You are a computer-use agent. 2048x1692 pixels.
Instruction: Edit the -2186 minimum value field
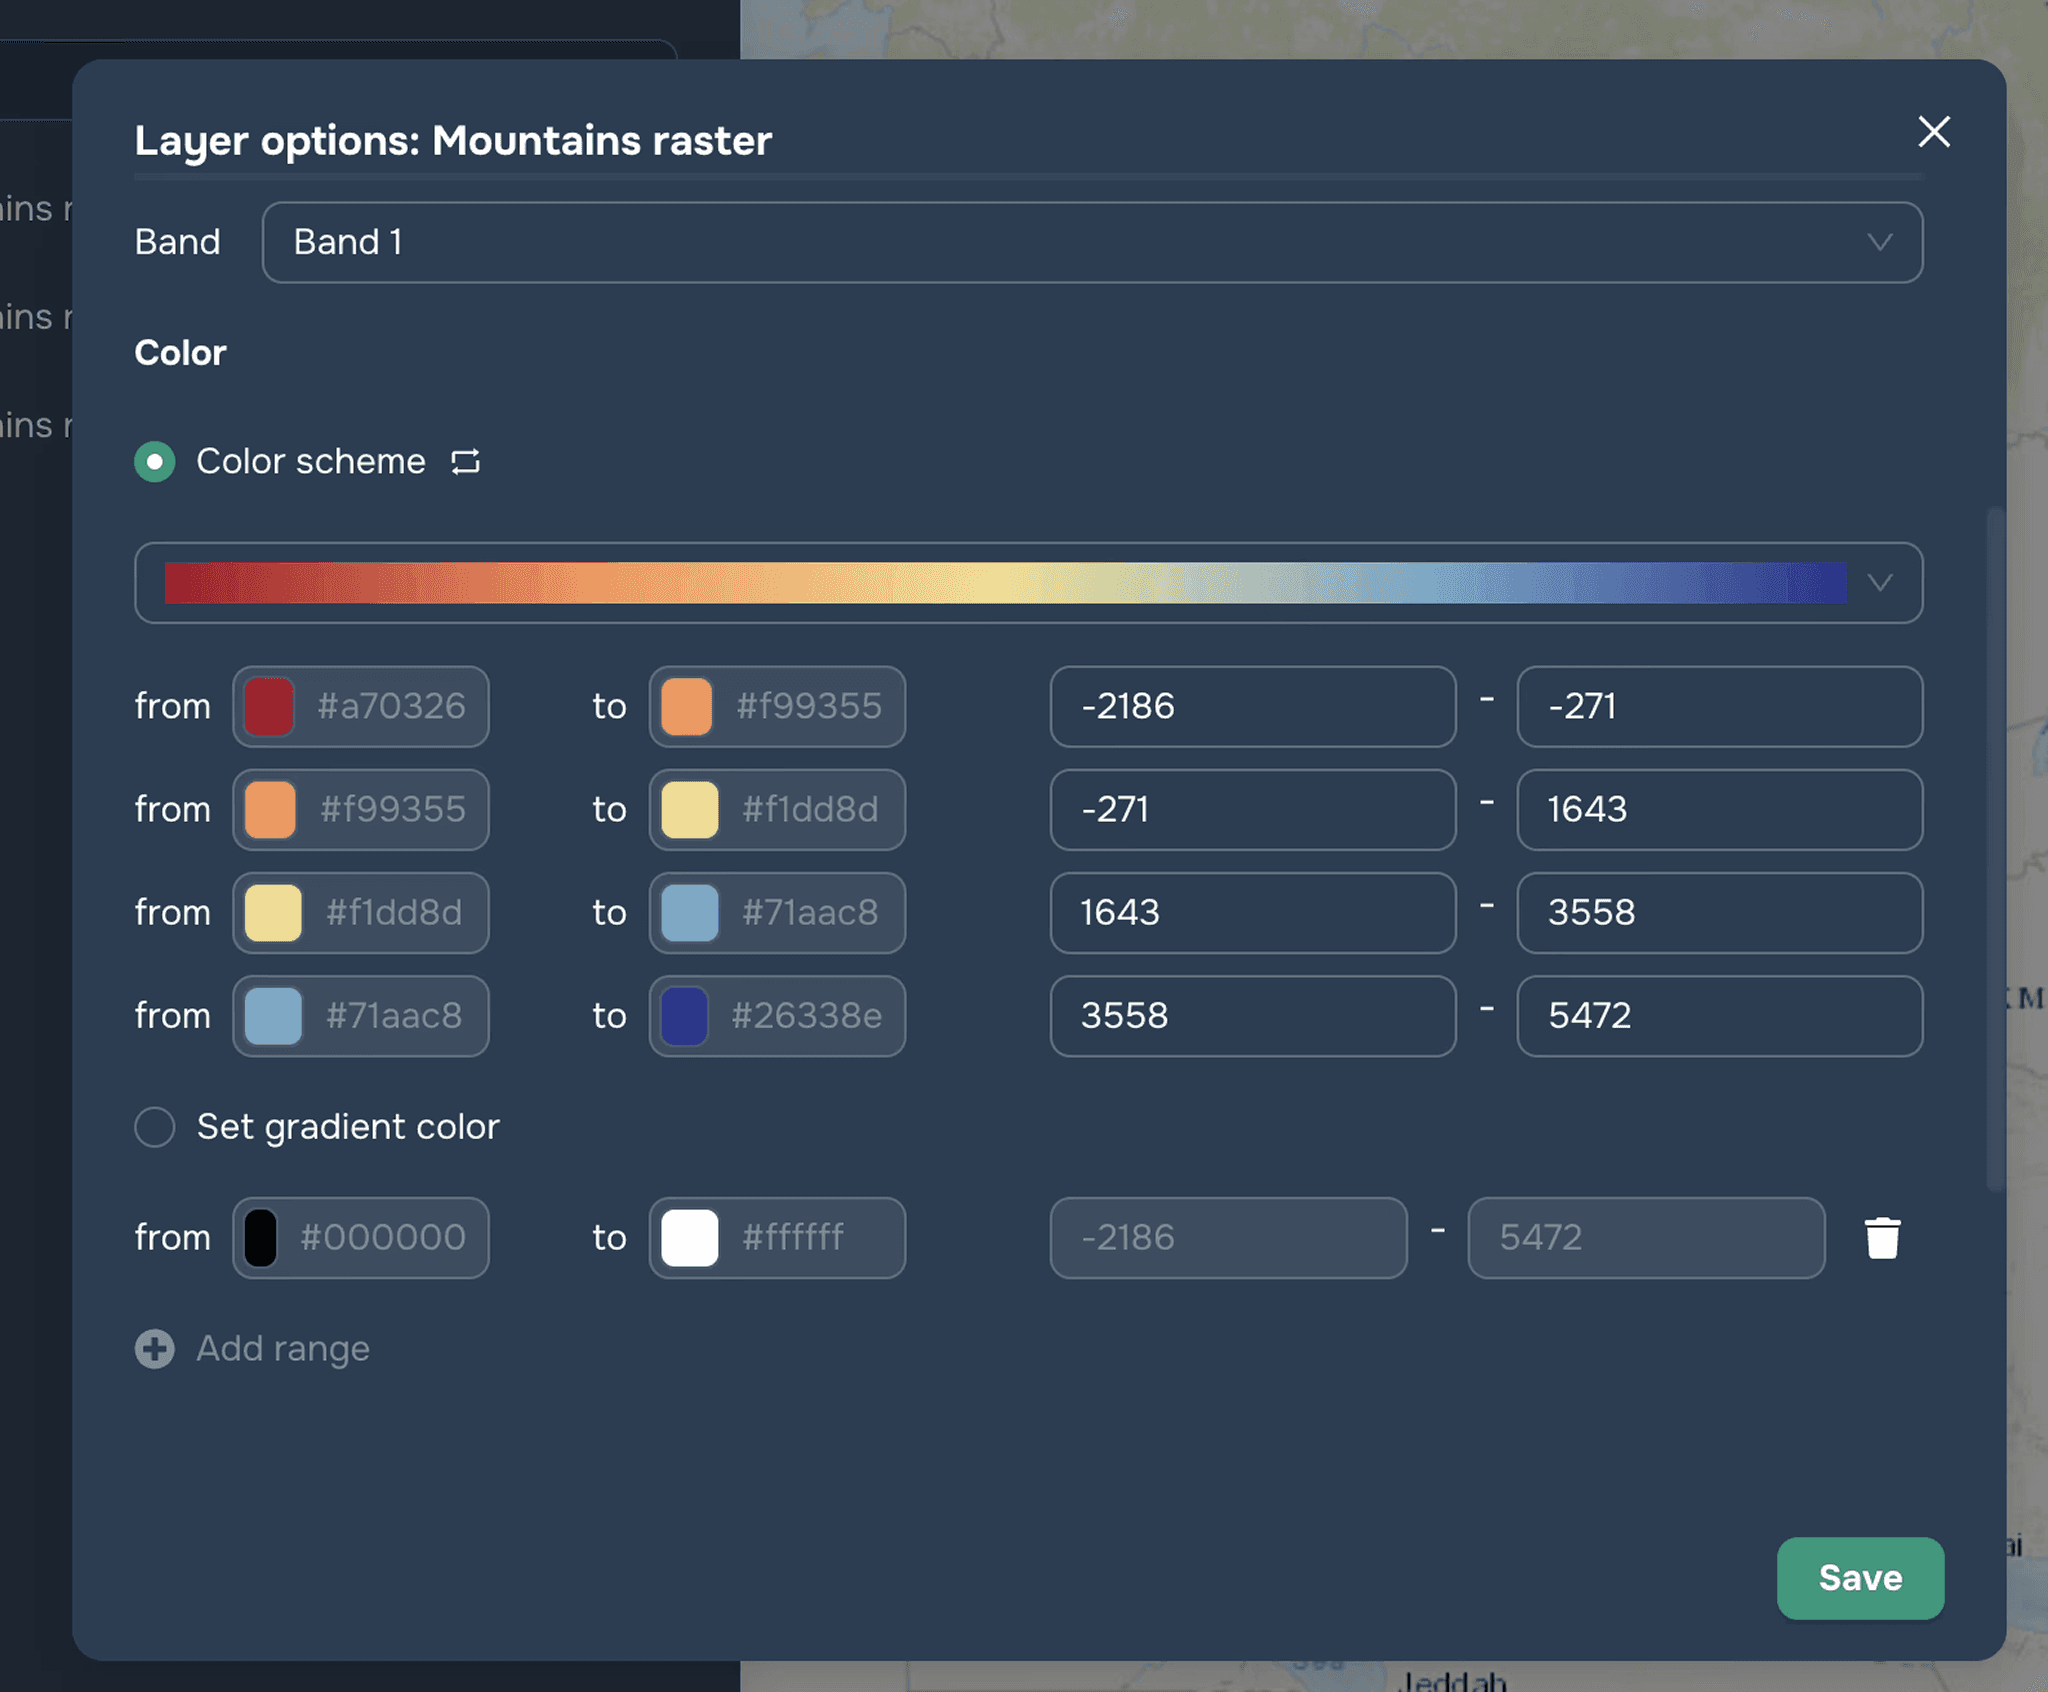(1252, 707)
